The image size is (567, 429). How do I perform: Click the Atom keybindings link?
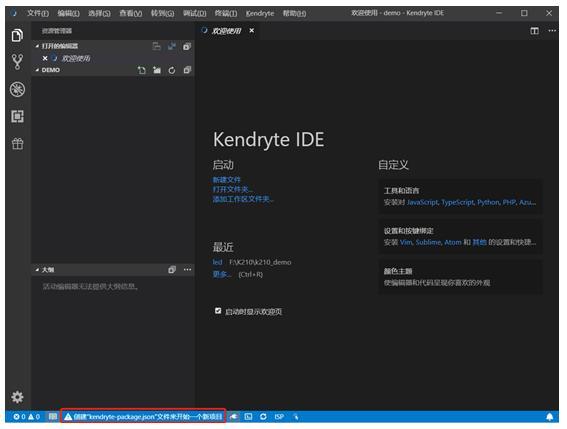tap(453, 242)
